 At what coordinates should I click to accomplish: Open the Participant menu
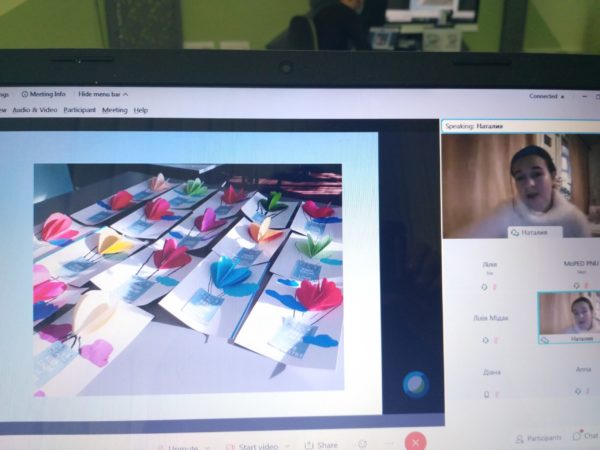[80, 110]
